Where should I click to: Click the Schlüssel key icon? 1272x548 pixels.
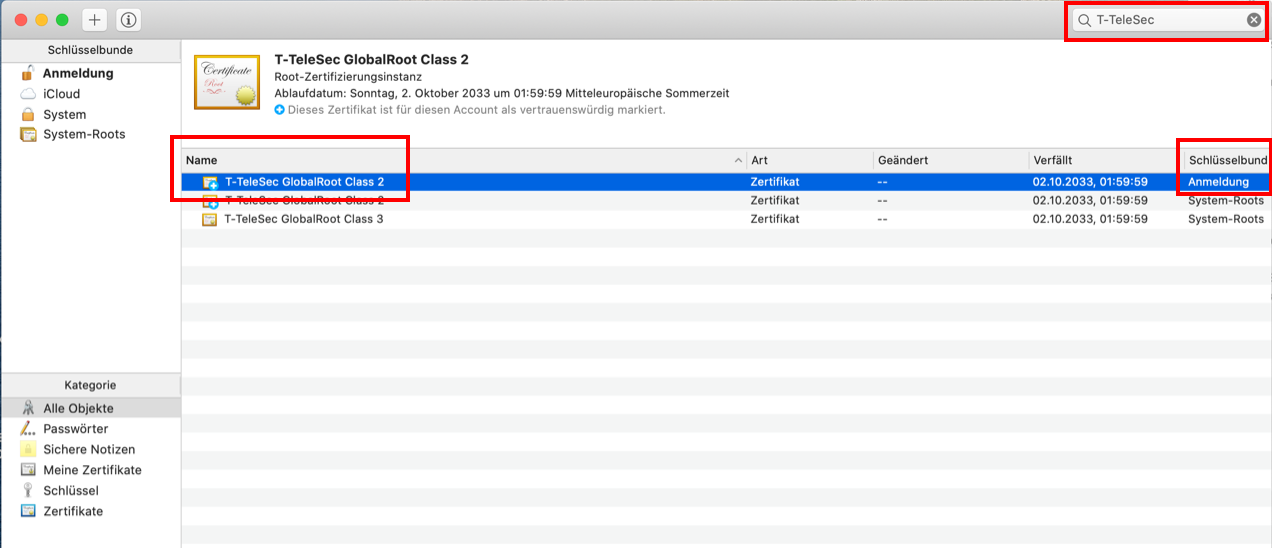tap(28, 490)
